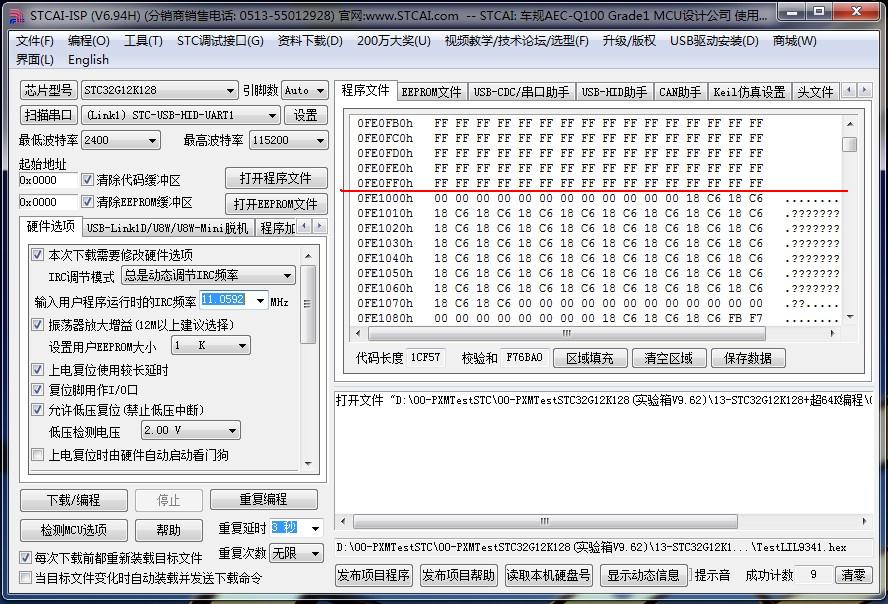Click 区域填充 button
The width and height of the screenshot is (888, 604).
(590, 358)
